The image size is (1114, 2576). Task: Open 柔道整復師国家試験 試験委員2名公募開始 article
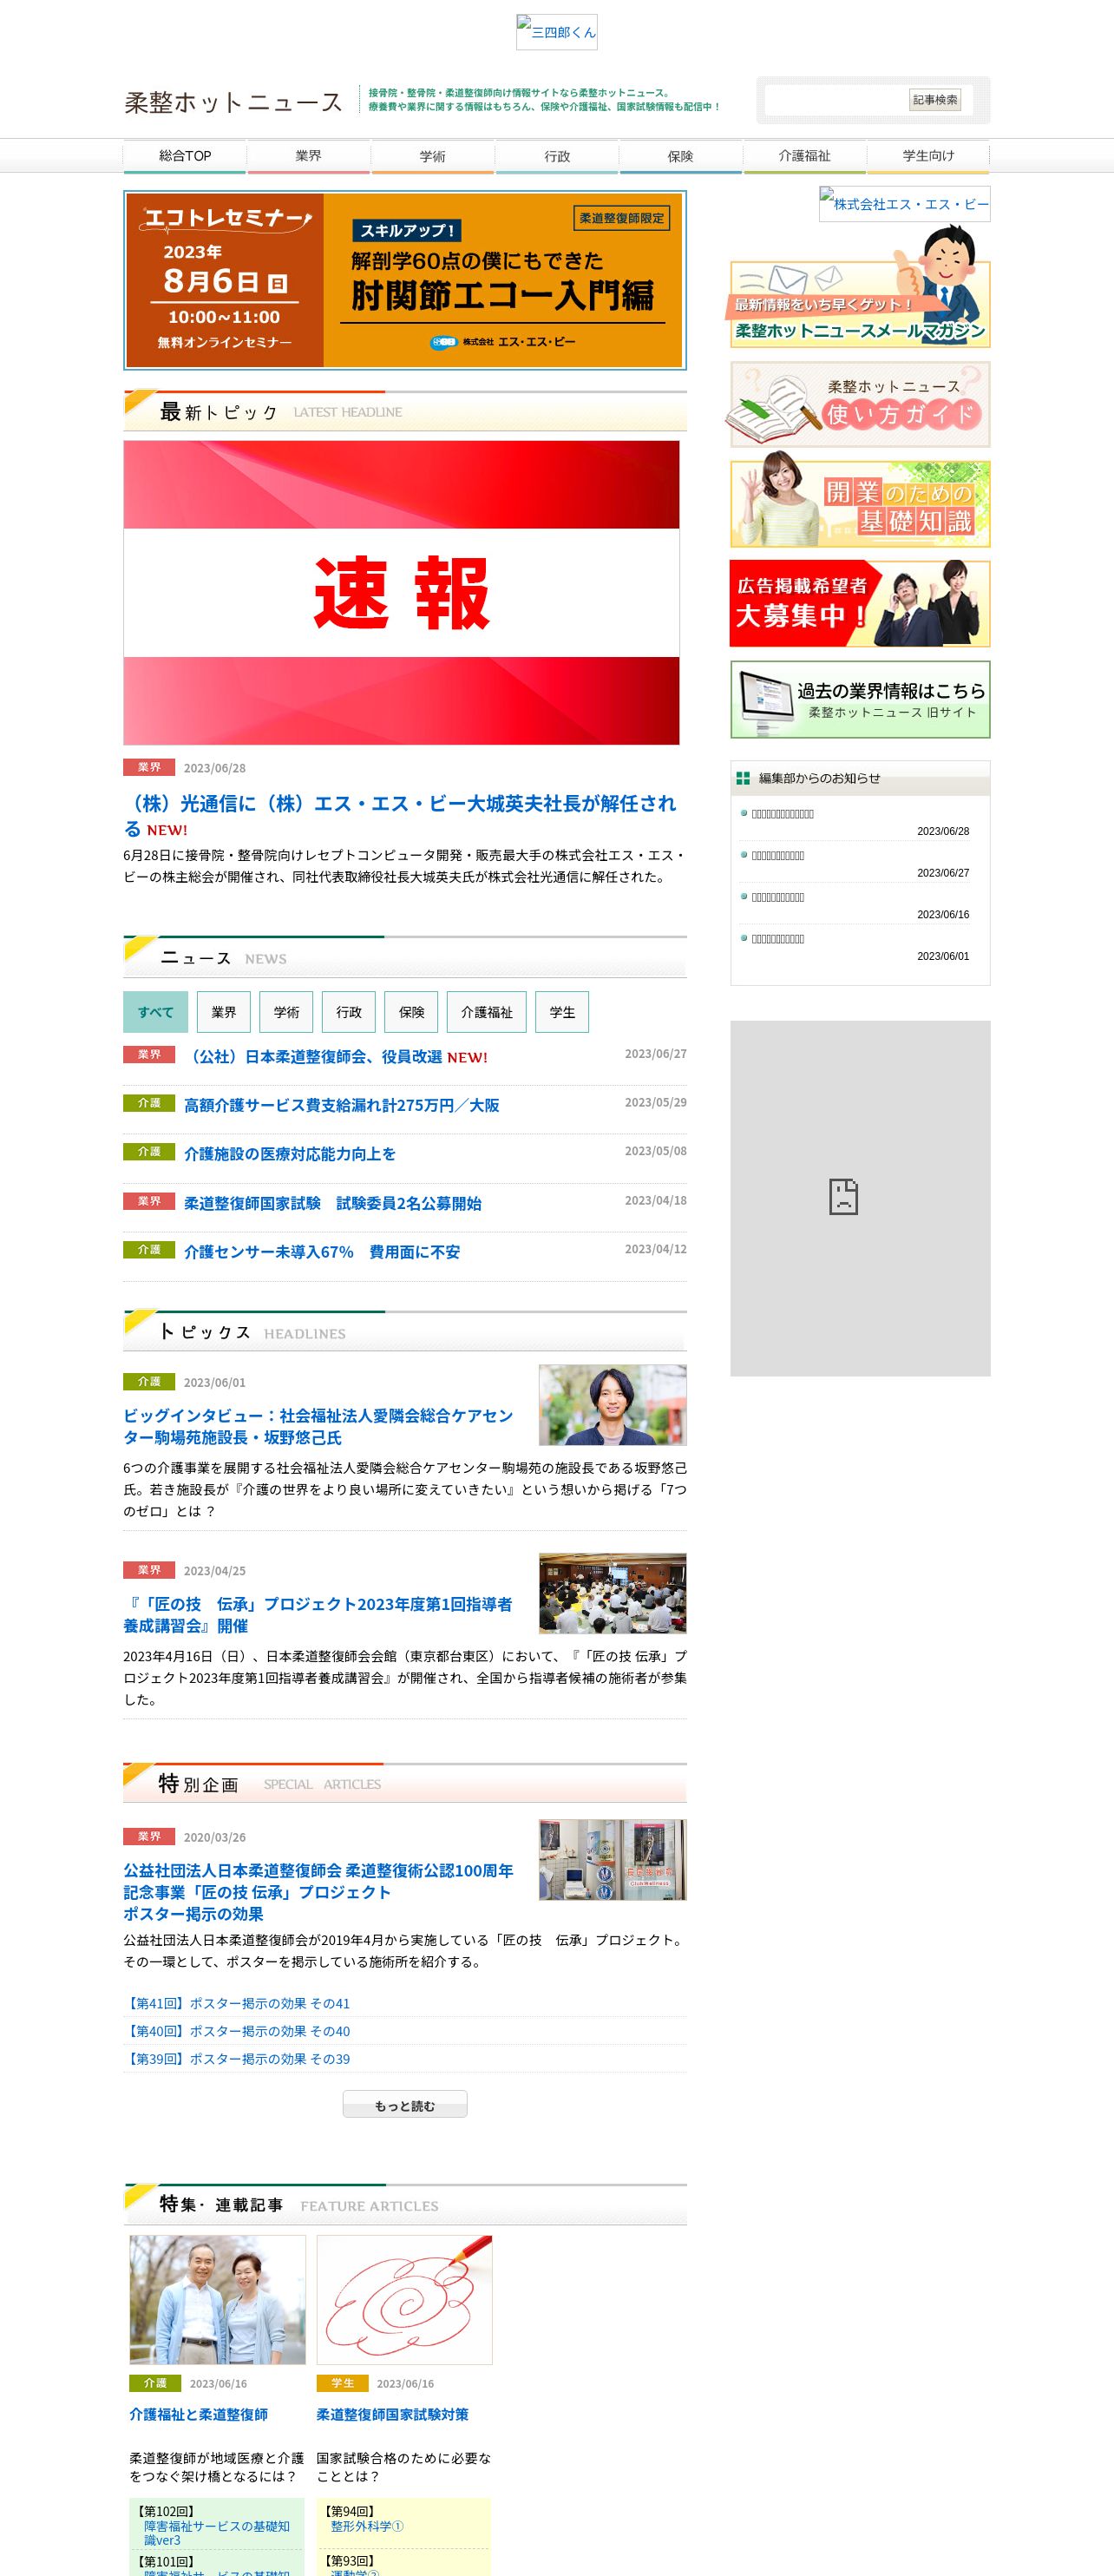[x=333, y=1203]
